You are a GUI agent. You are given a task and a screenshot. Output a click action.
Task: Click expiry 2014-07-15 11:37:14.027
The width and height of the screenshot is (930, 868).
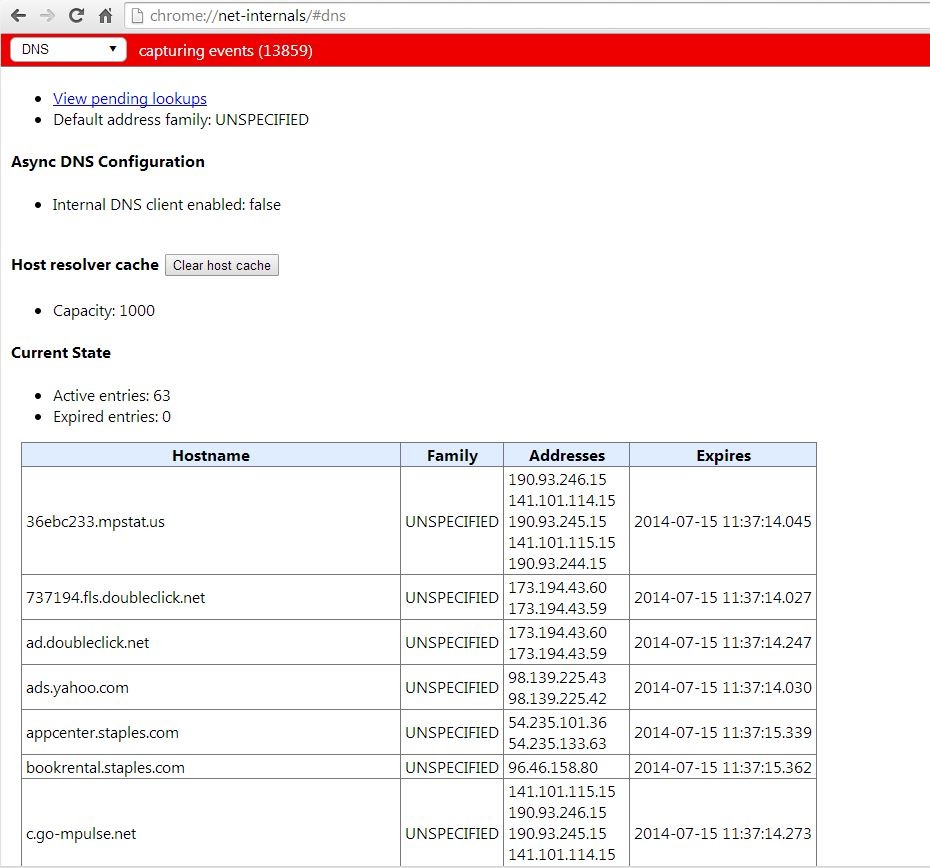click(x=722, y=597)
